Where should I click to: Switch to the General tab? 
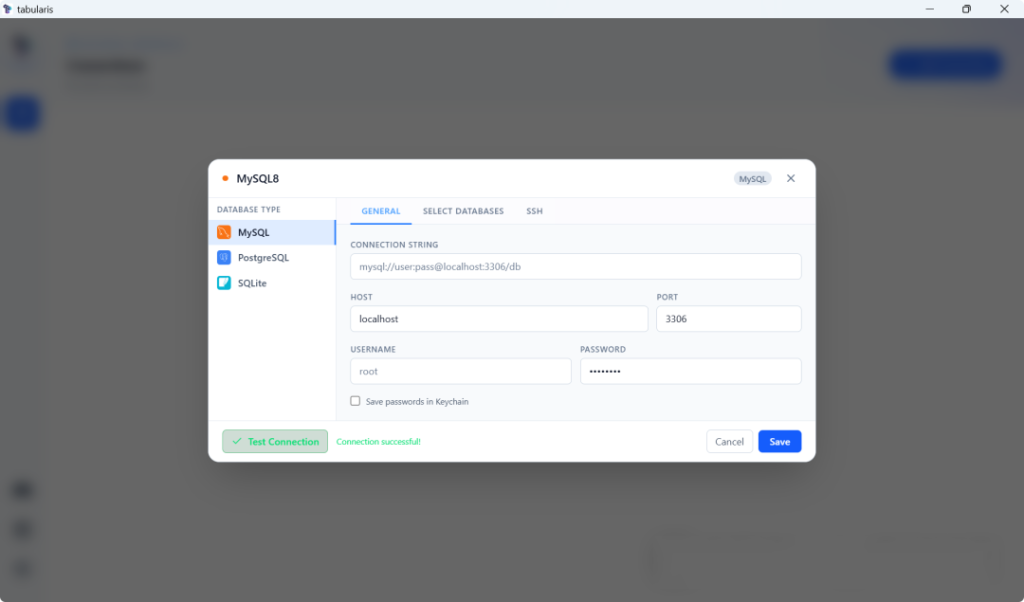[x=380, y=211]
